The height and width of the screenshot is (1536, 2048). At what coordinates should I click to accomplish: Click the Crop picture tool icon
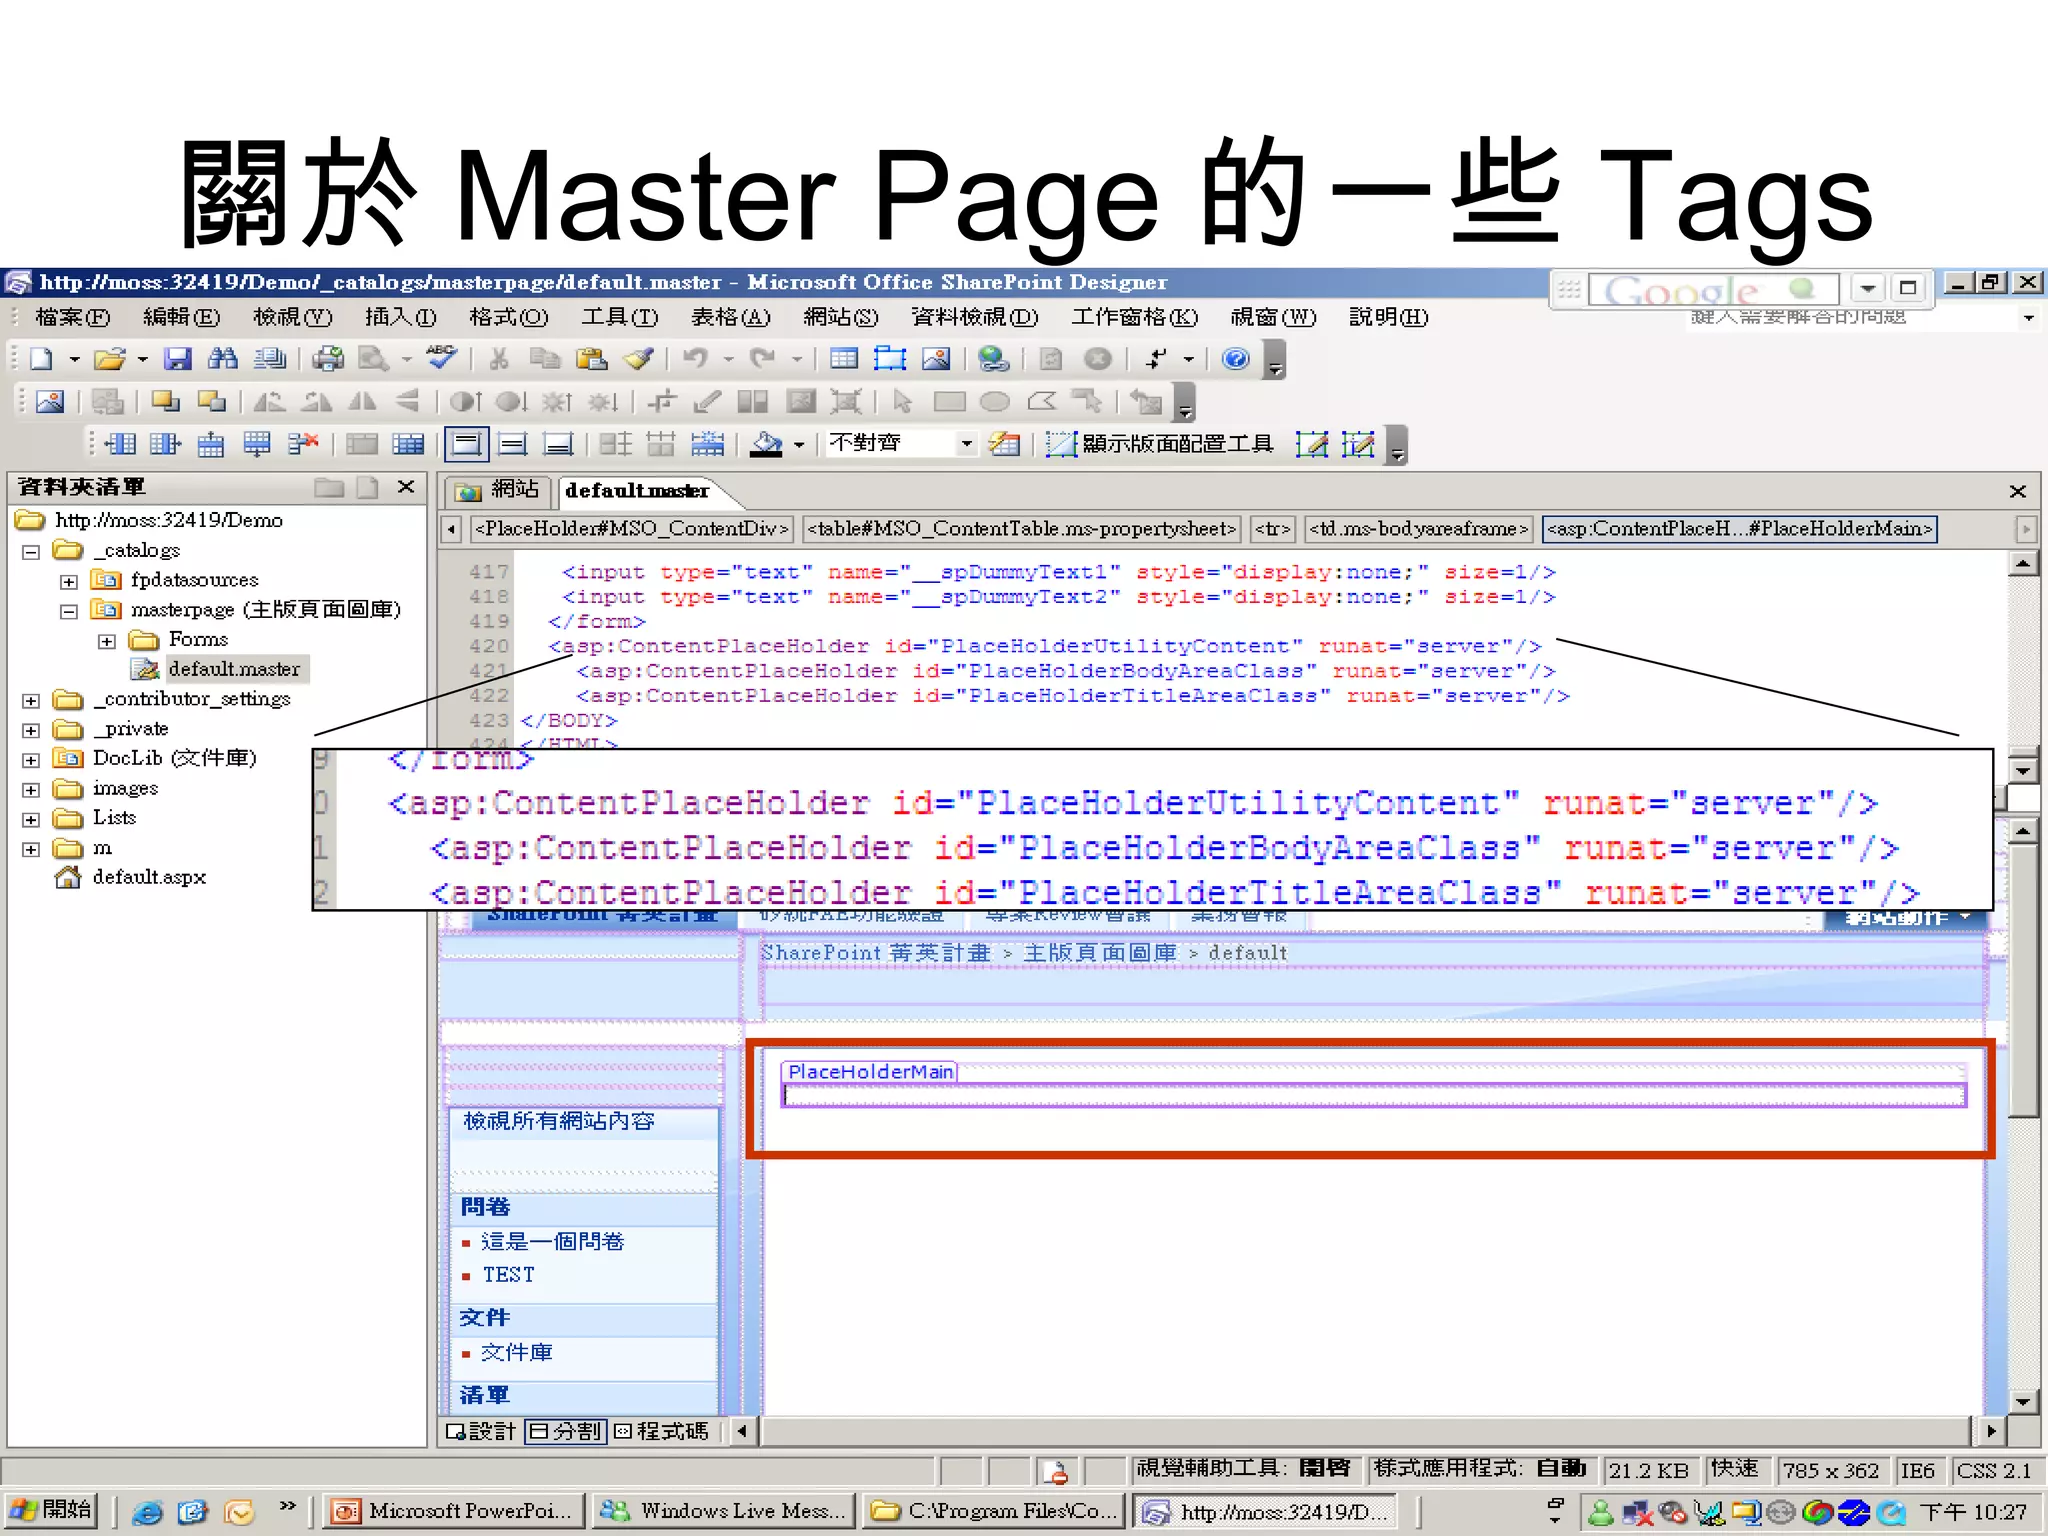point(661,402)
